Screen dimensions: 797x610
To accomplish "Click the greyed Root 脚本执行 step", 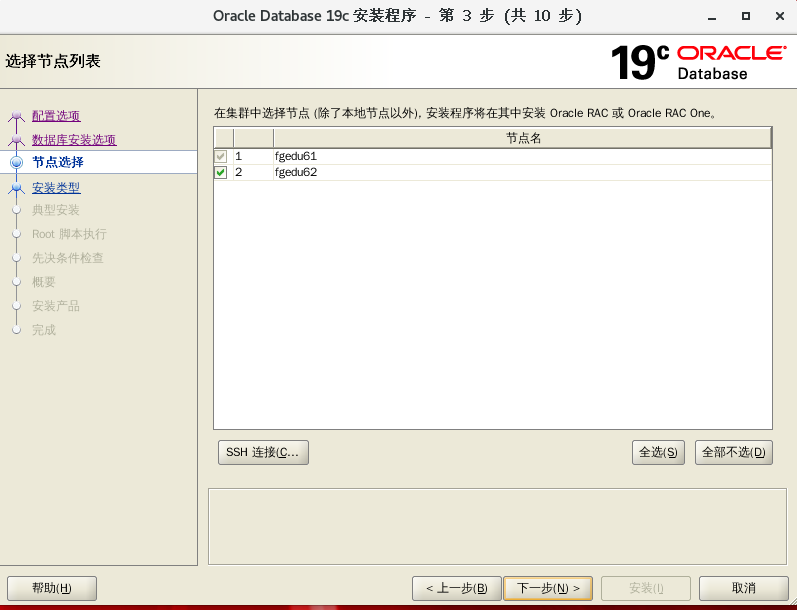I will (x=69, y=234).
